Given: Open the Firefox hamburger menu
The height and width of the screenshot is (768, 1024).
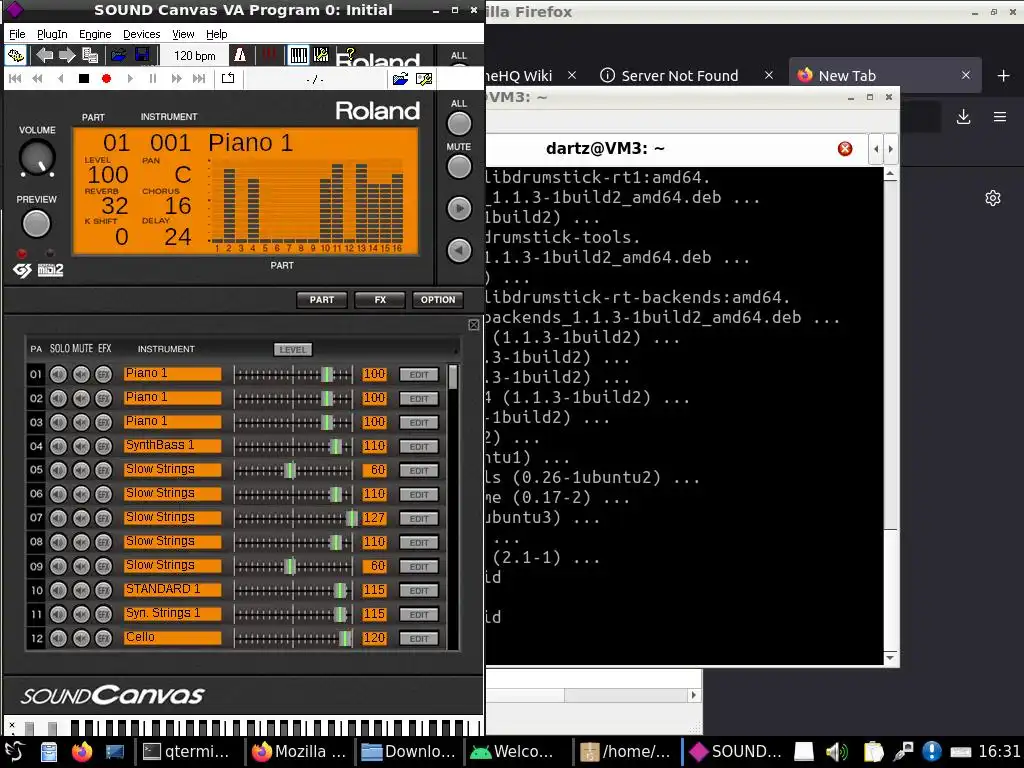Looking at the screenshot, I should (x=1000, y=117).
